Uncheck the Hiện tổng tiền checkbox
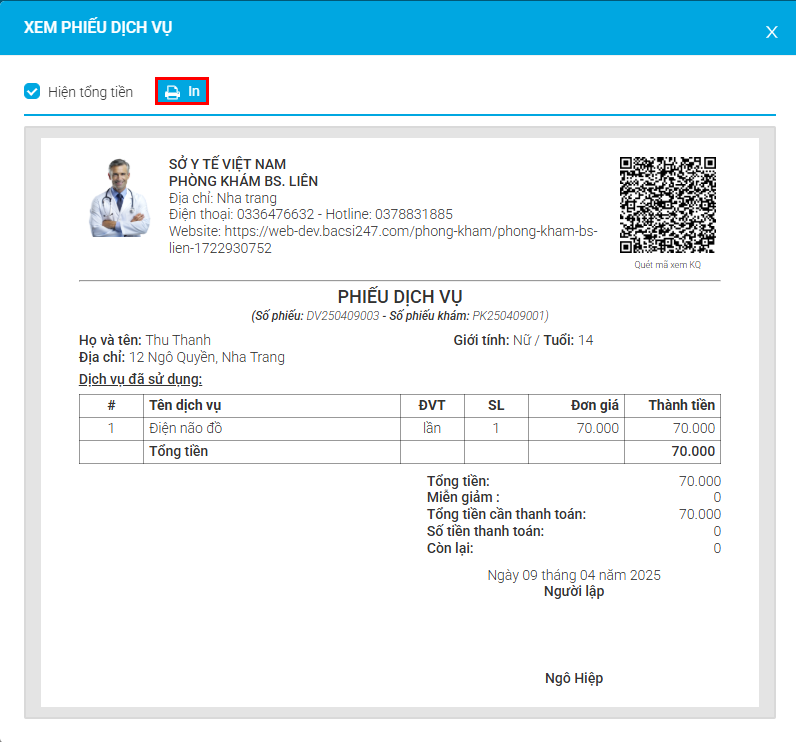 32,92
